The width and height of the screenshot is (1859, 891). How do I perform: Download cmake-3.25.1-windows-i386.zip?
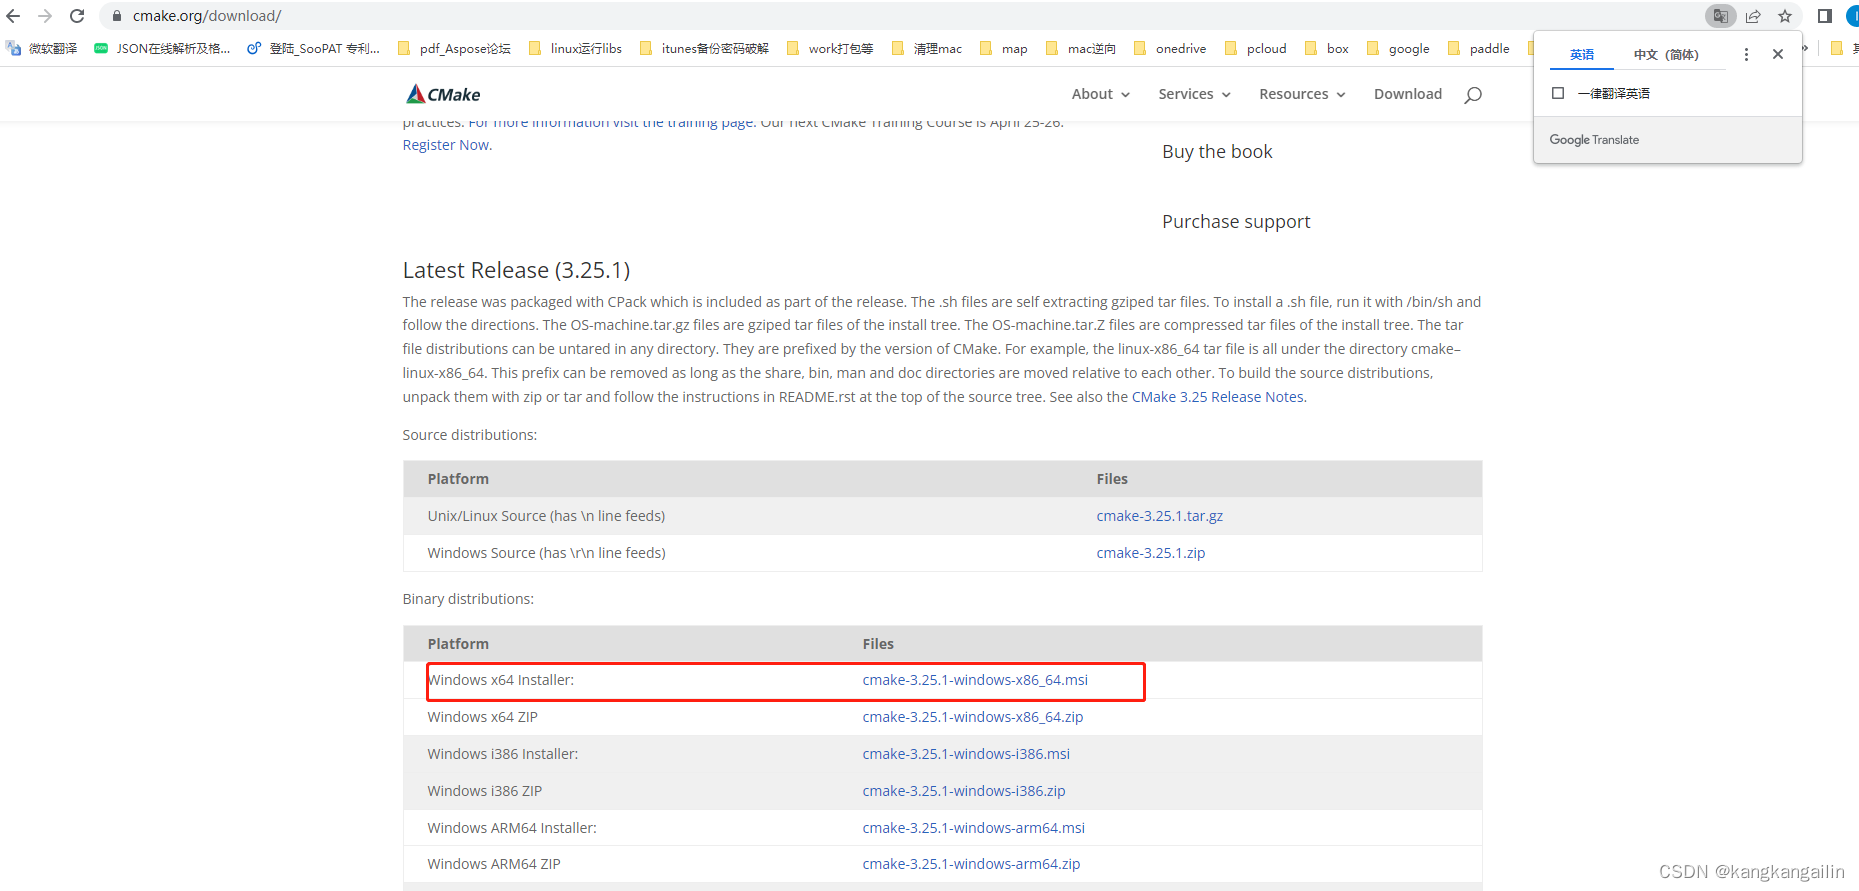964,791
